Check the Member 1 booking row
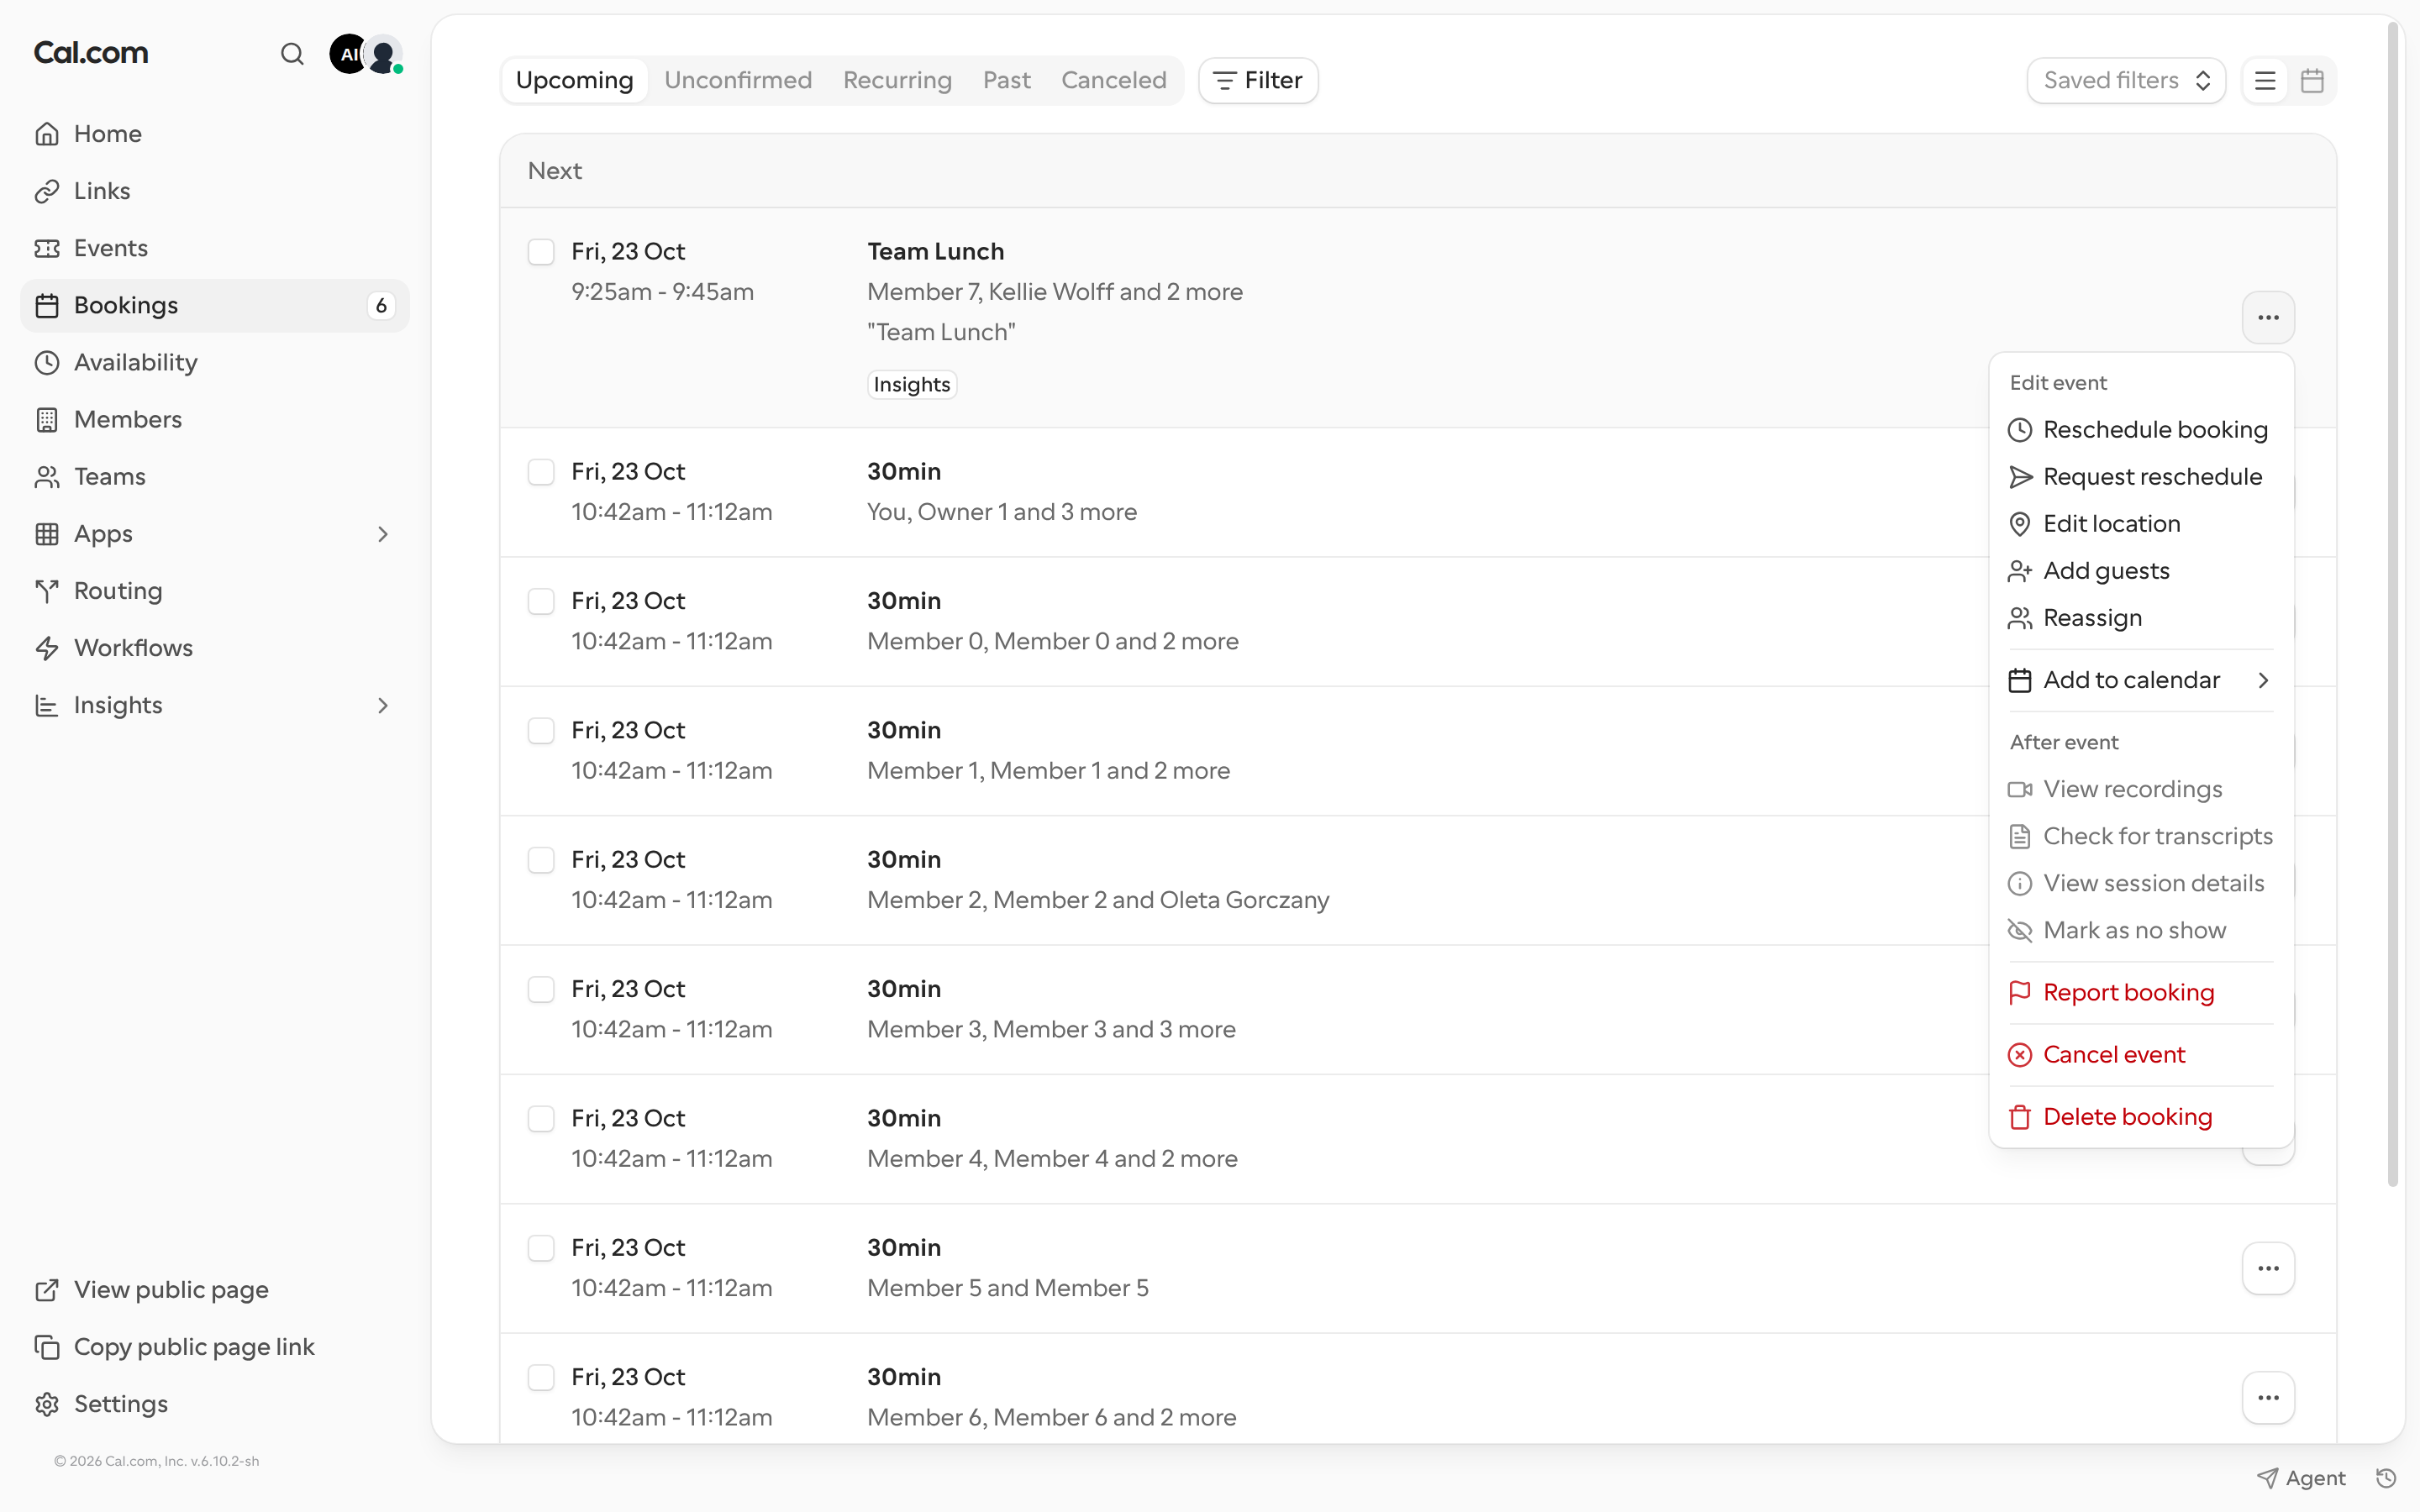This screenshot has height=1512, width=2420. (x=541, y=731)
